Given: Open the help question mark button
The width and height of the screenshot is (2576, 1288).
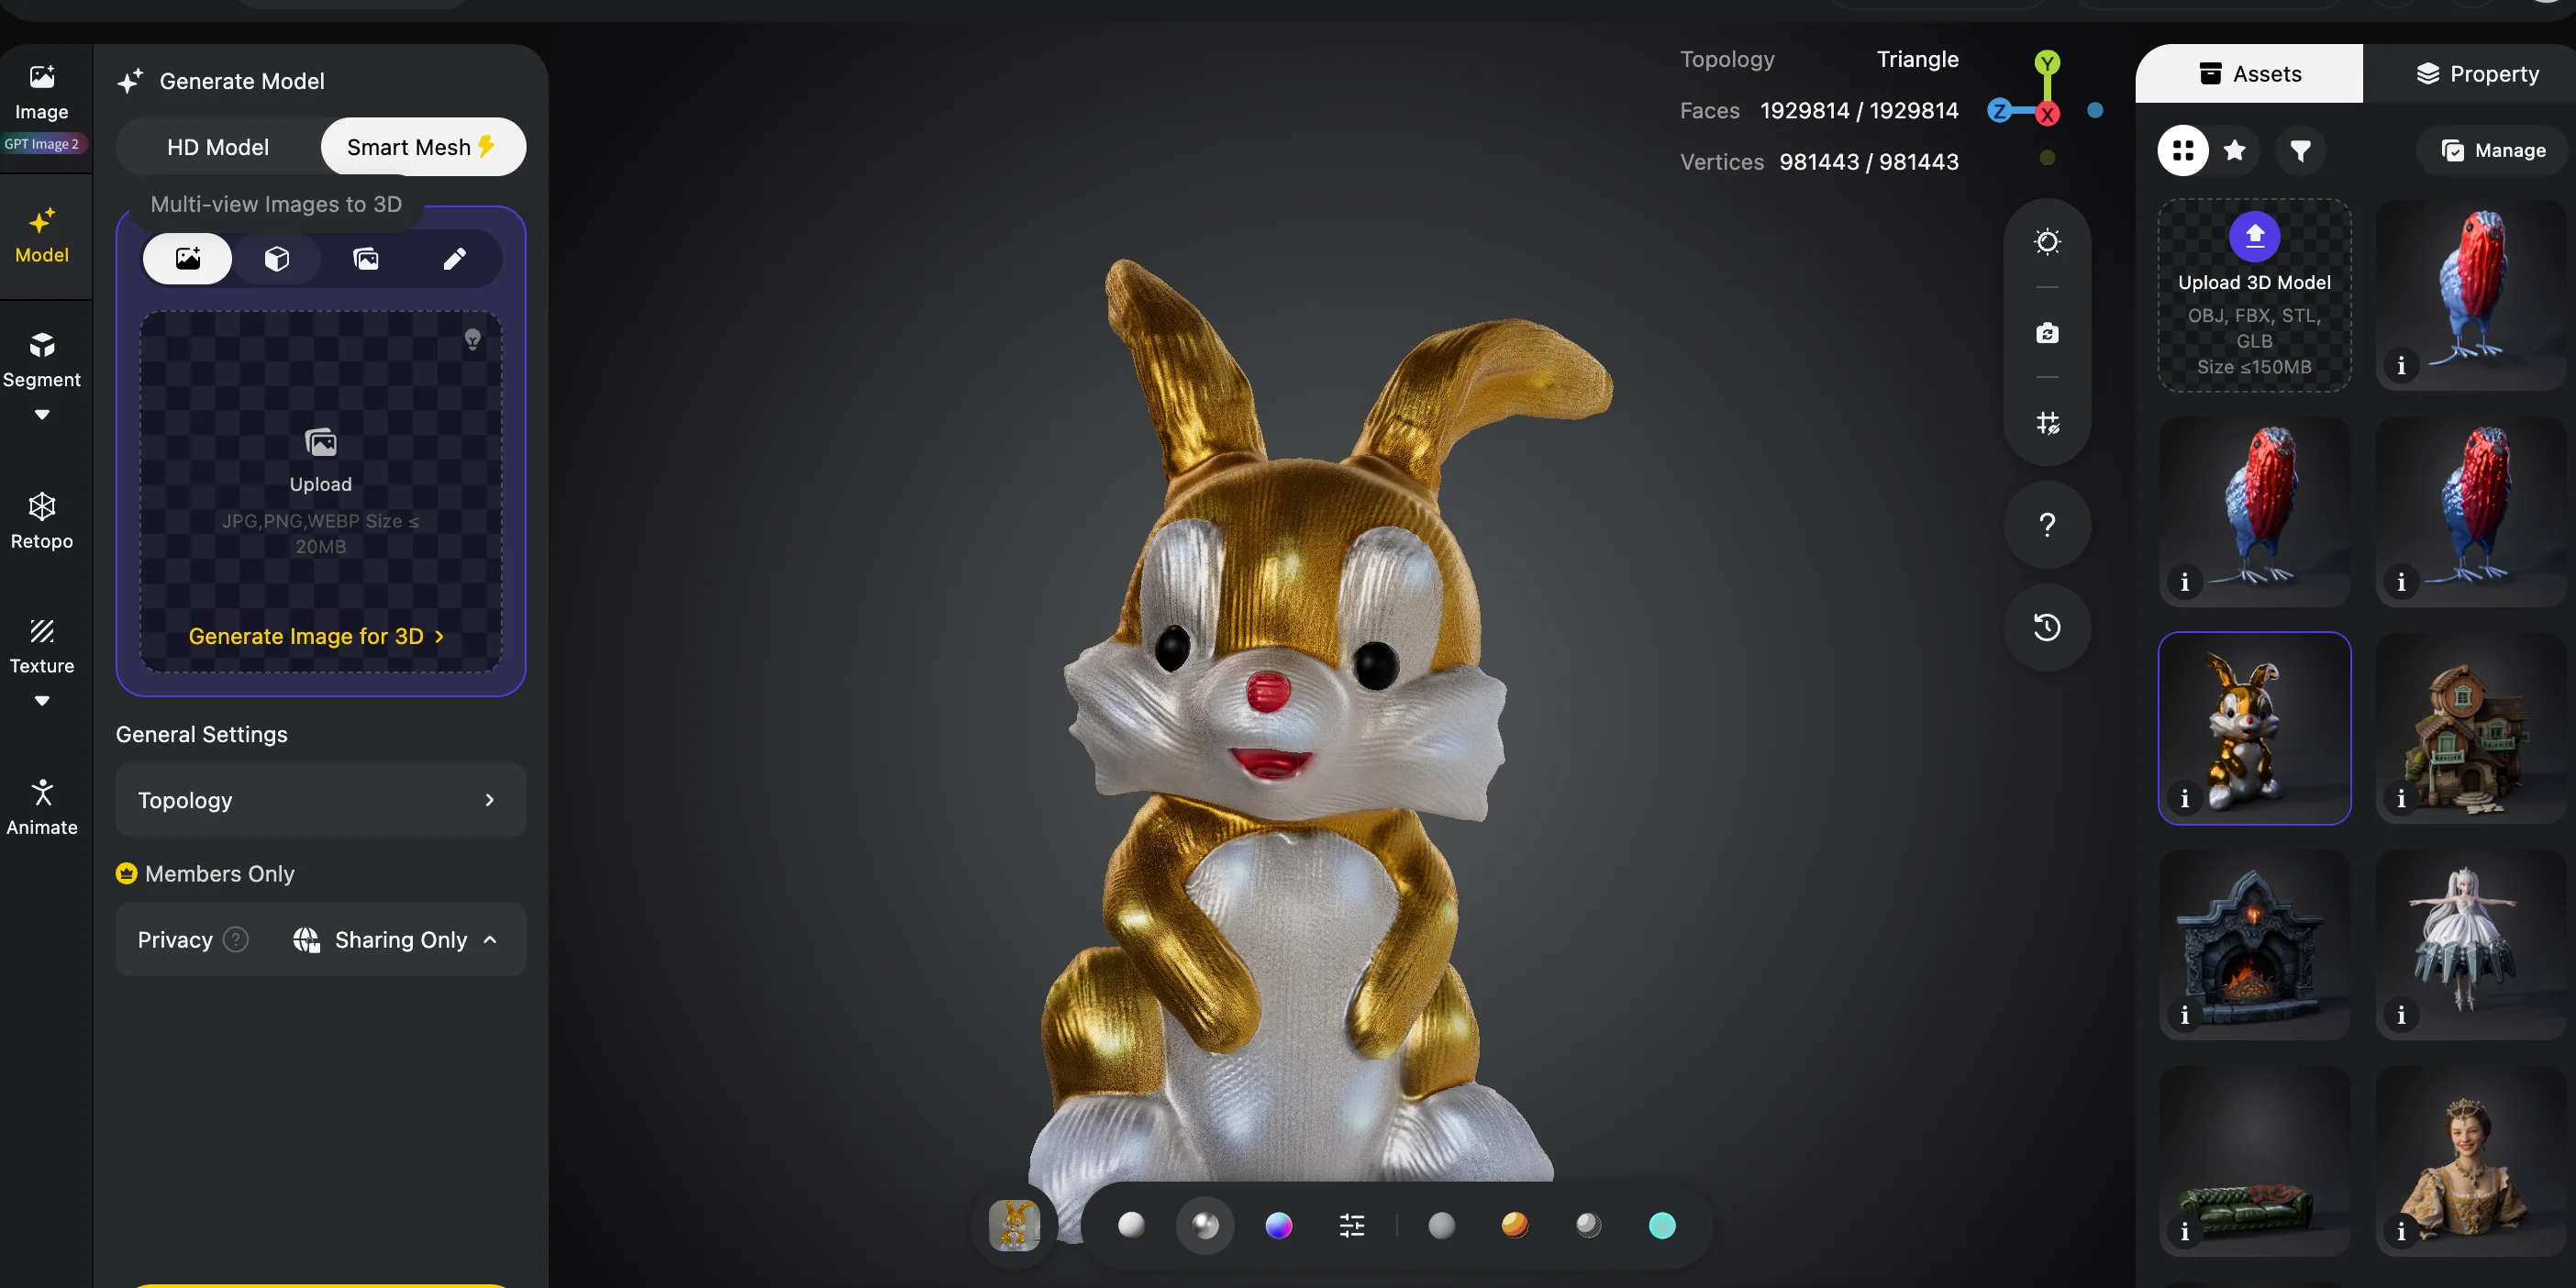Looking at the screenshot, I should click(x=2047, y=525).
